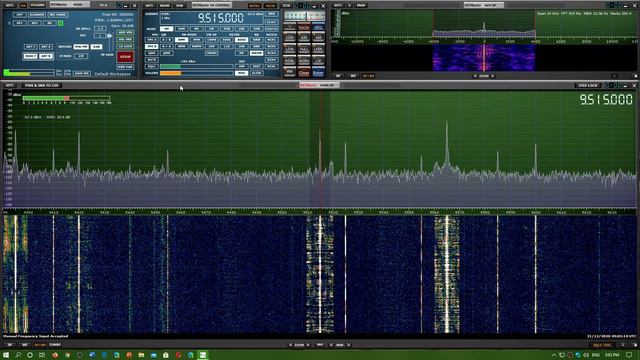640x360 pixels.
Task: Adjust the RF GAIN vertical slider
Action: [109, 41]
